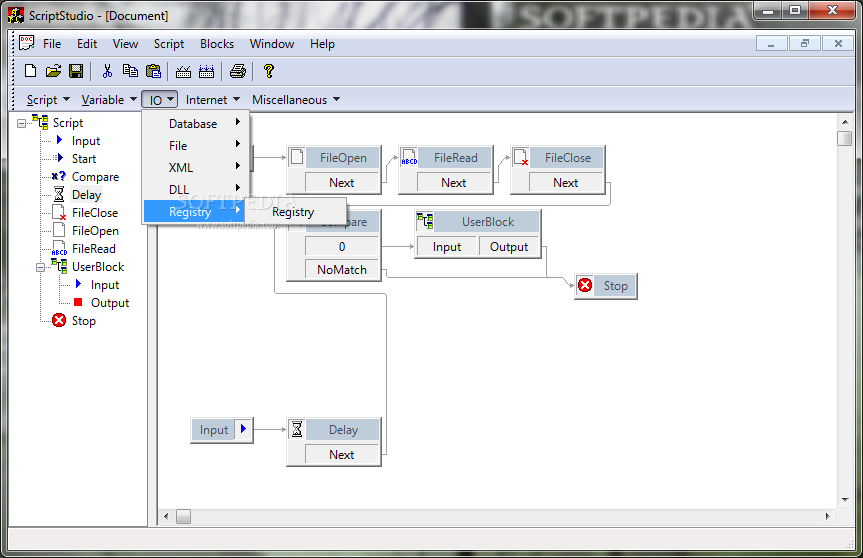Open the Internet toolbar dropdown
863x558 pixels.
(x=213, y=100)
